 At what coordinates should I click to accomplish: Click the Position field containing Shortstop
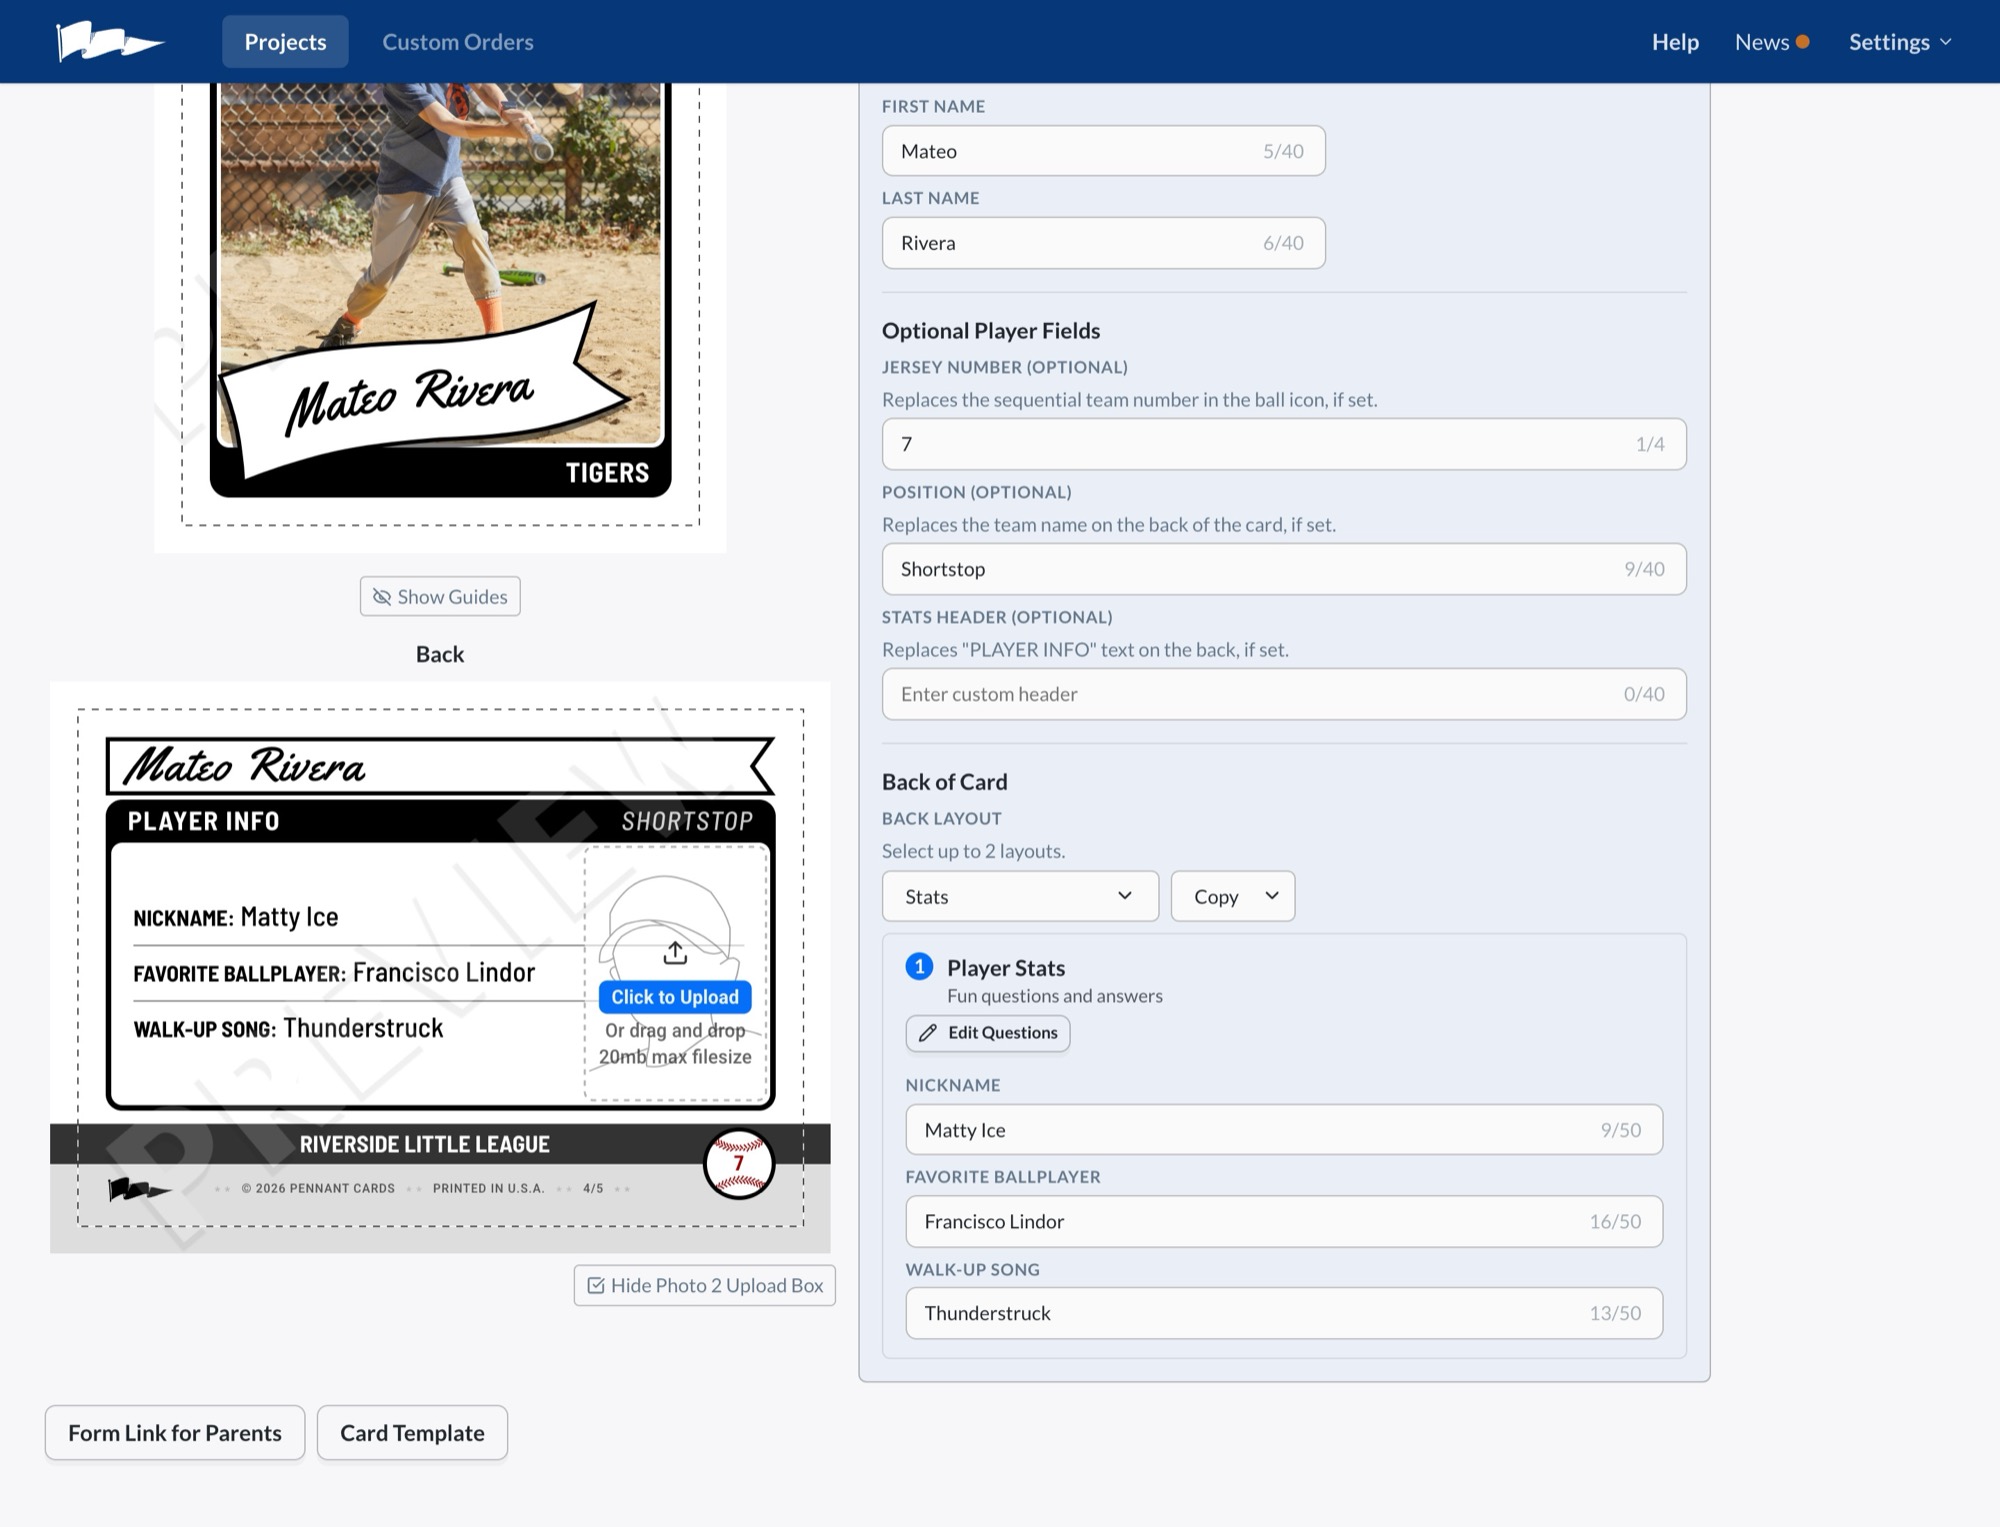pyautogui.click(x=1284, y=569)
